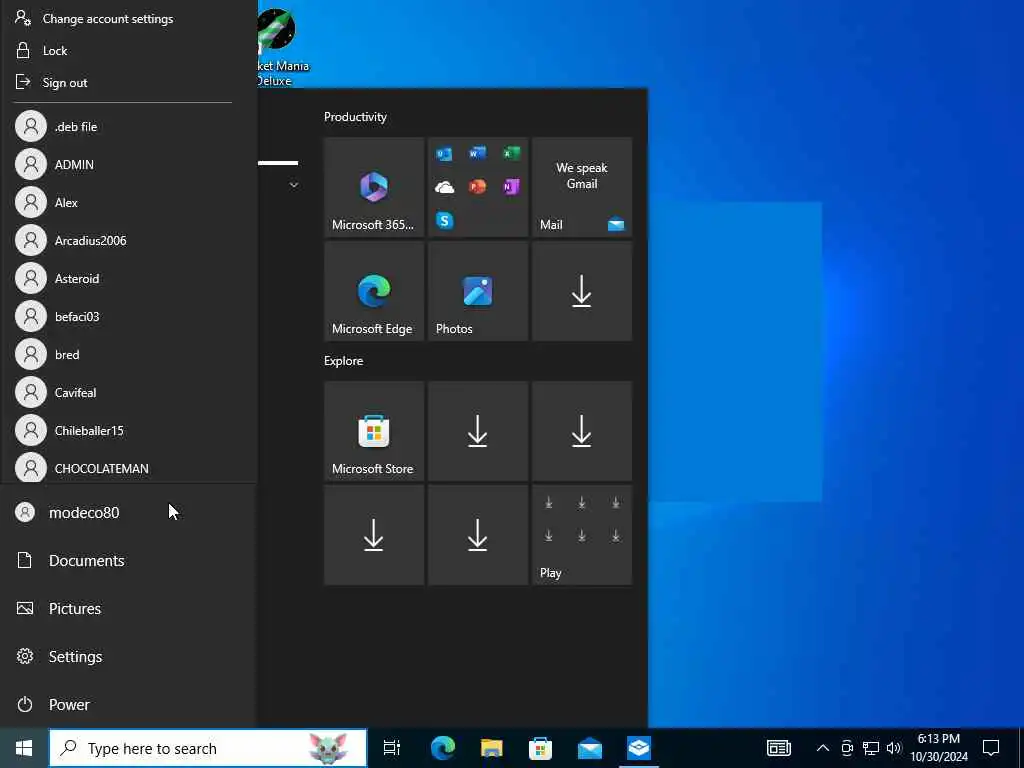Click the search highlight bat icon
This screenshot has width=1024, height=768.
pos(327,748)
